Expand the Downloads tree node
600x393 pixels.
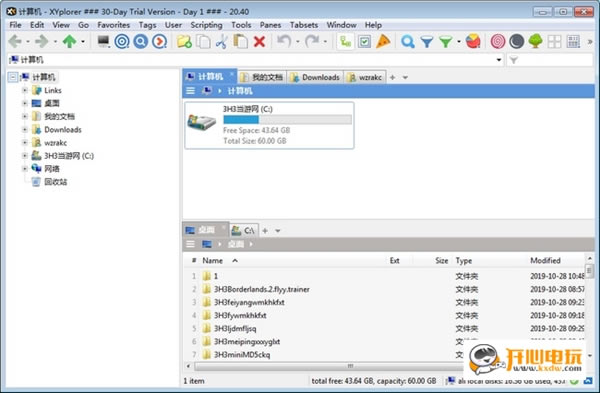pyautogui.click(x=24, y=129)
